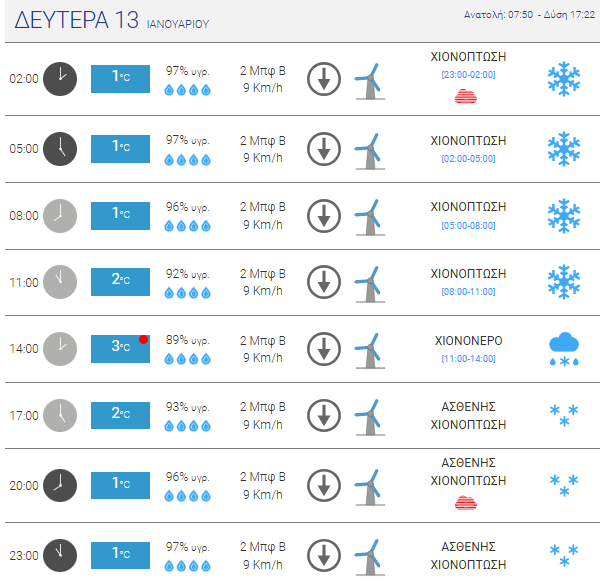Viewport: 600px width, 585px height.
Task: Click the ΔΕΥΤΕΡΑ 13 date heading
Action: (77, 20)
